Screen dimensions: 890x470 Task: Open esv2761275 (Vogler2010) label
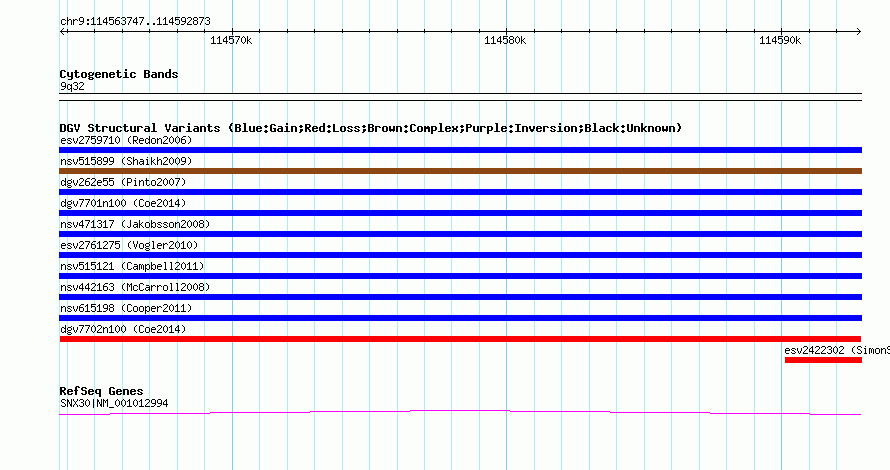129,245
